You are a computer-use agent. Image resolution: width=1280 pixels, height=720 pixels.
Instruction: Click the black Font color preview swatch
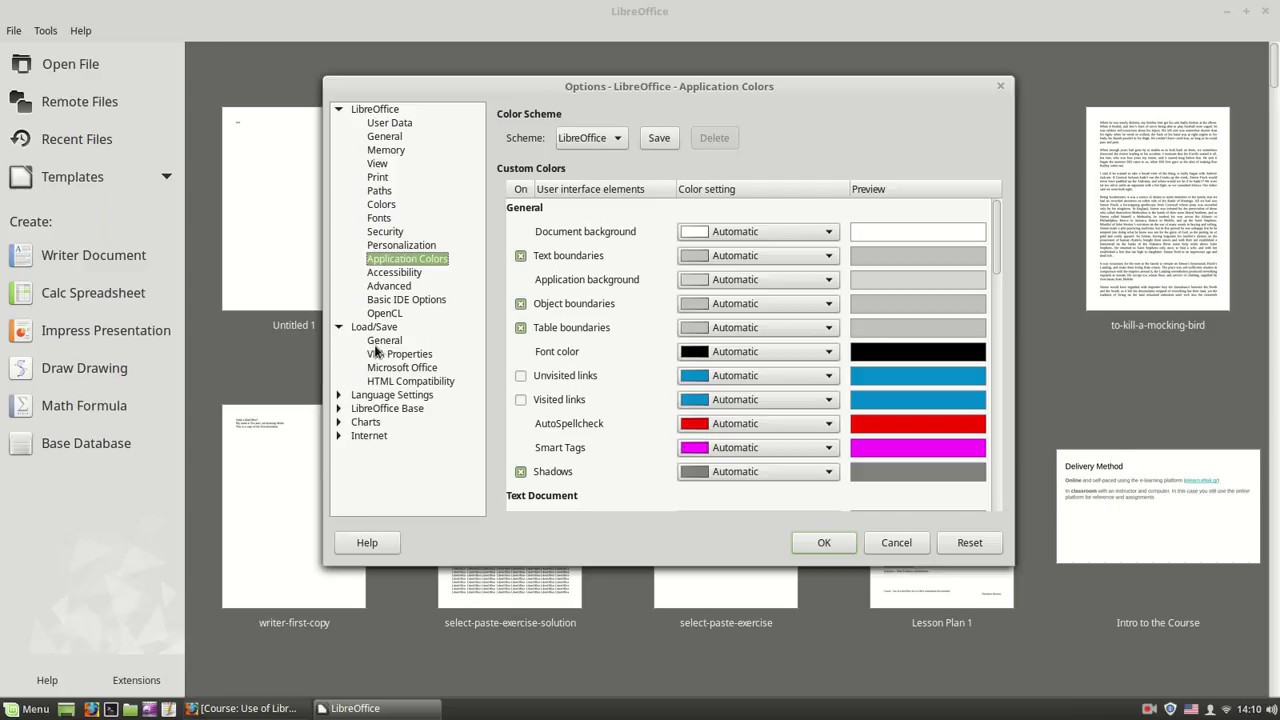917,352
